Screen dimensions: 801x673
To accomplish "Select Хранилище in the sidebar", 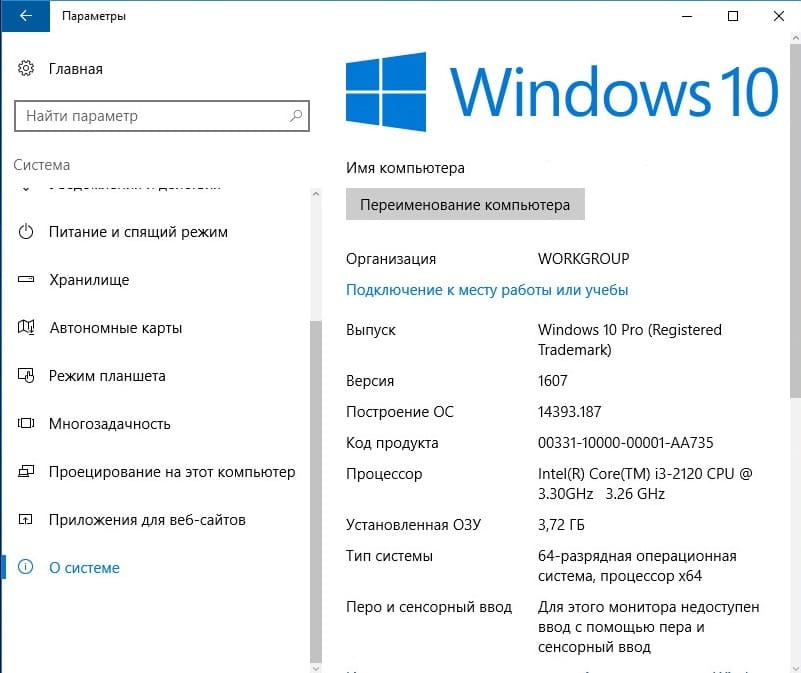I will coord(89,280).
